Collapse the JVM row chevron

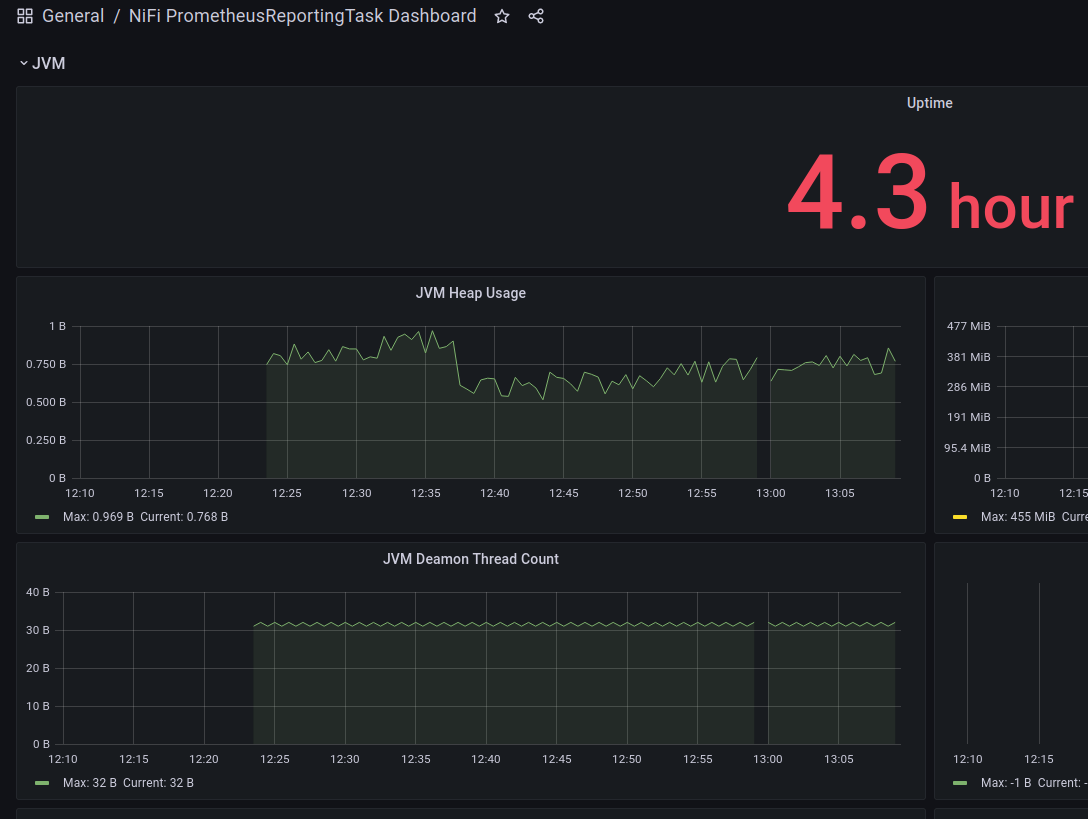24,63
